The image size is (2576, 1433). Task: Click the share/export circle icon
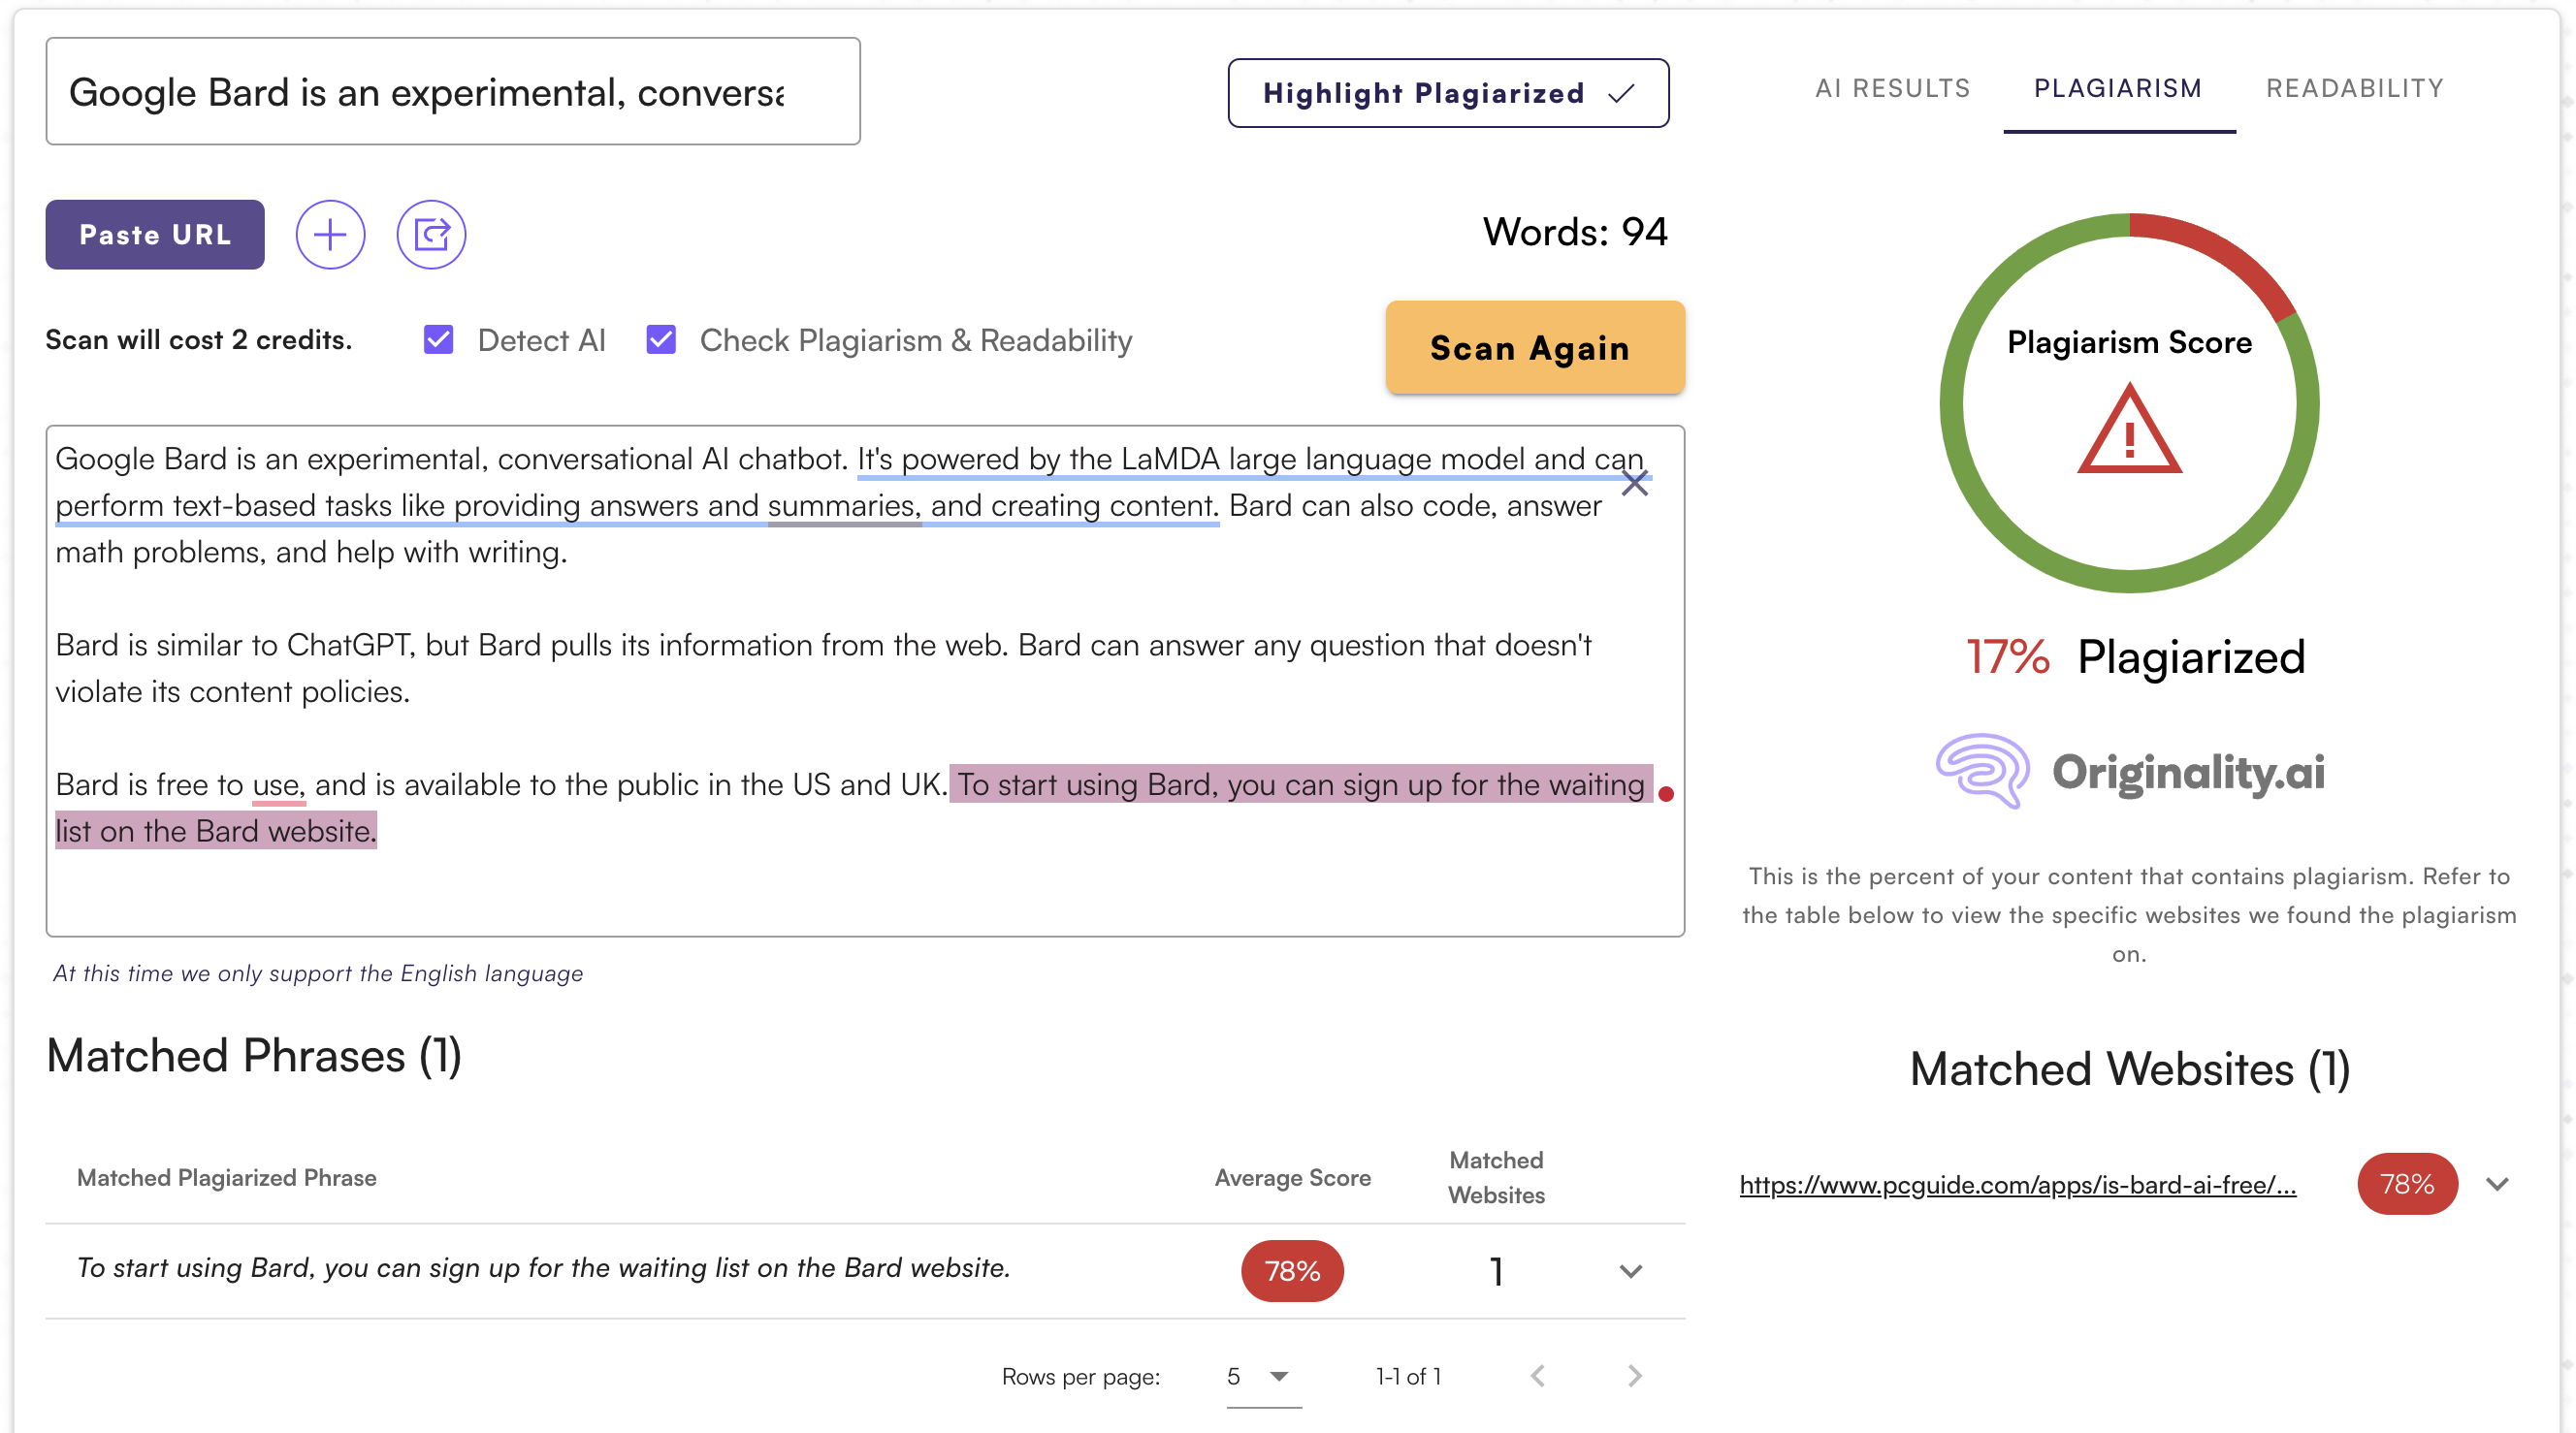431,234
